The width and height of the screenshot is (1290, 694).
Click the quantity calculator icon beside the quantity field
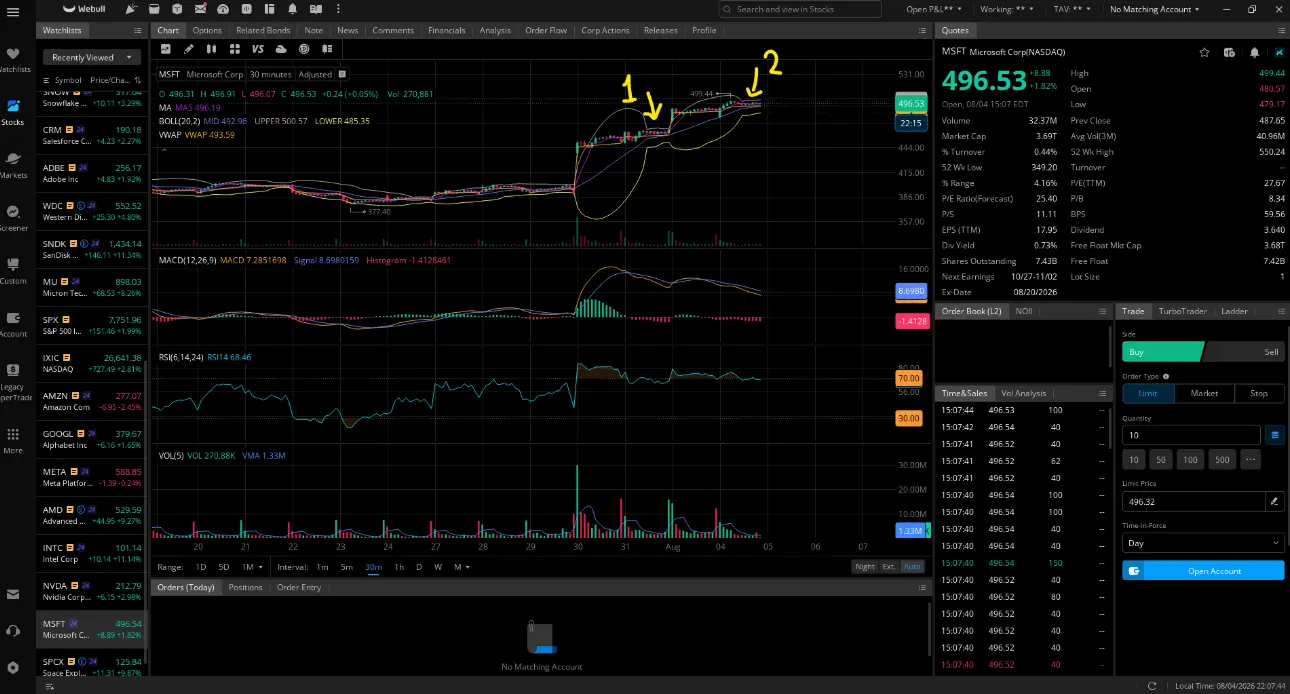point(1274,435)
